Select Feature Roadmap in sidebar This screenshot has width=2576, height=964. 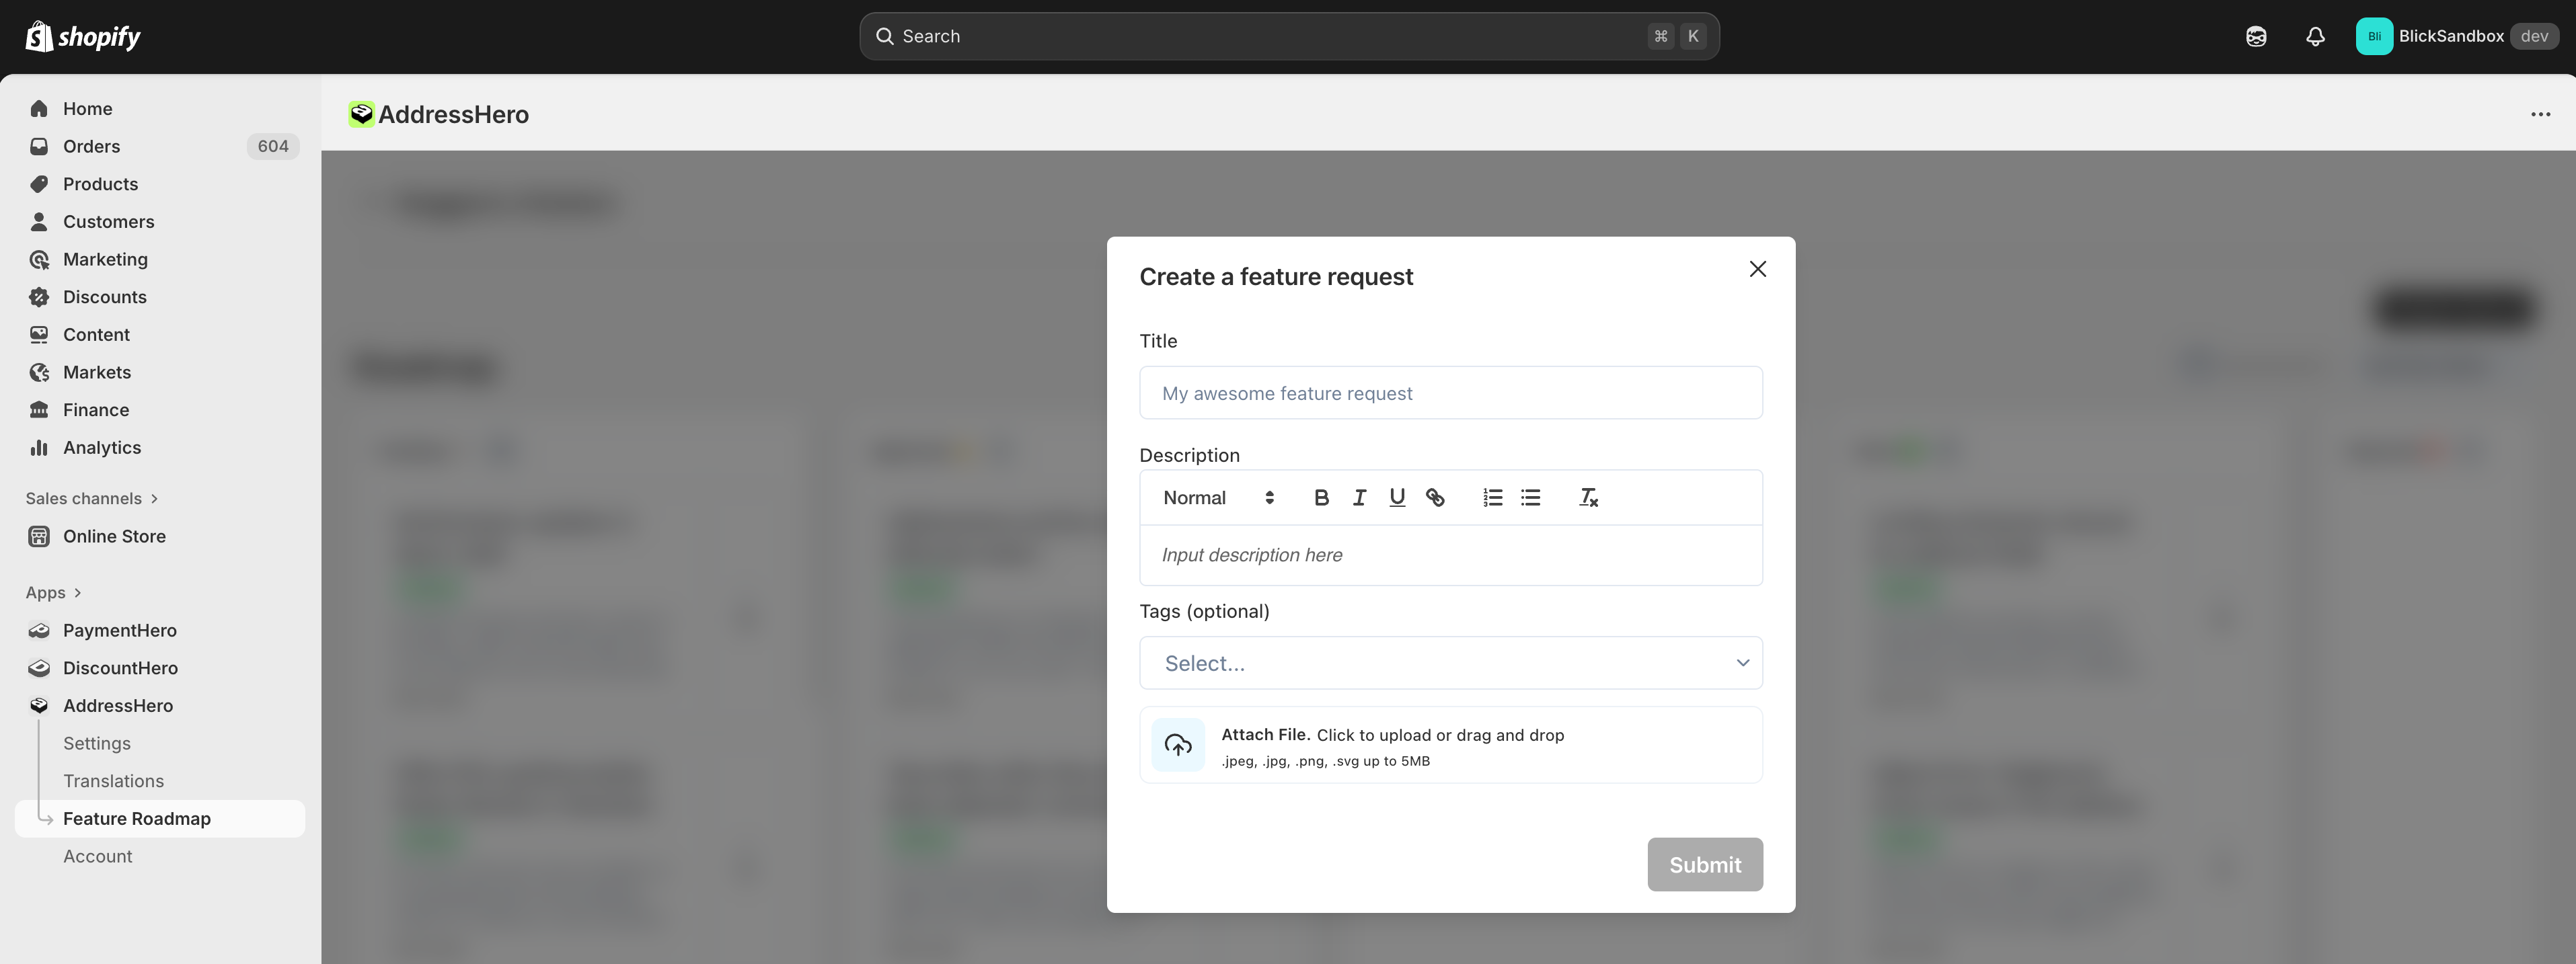[x=160, y=818]
